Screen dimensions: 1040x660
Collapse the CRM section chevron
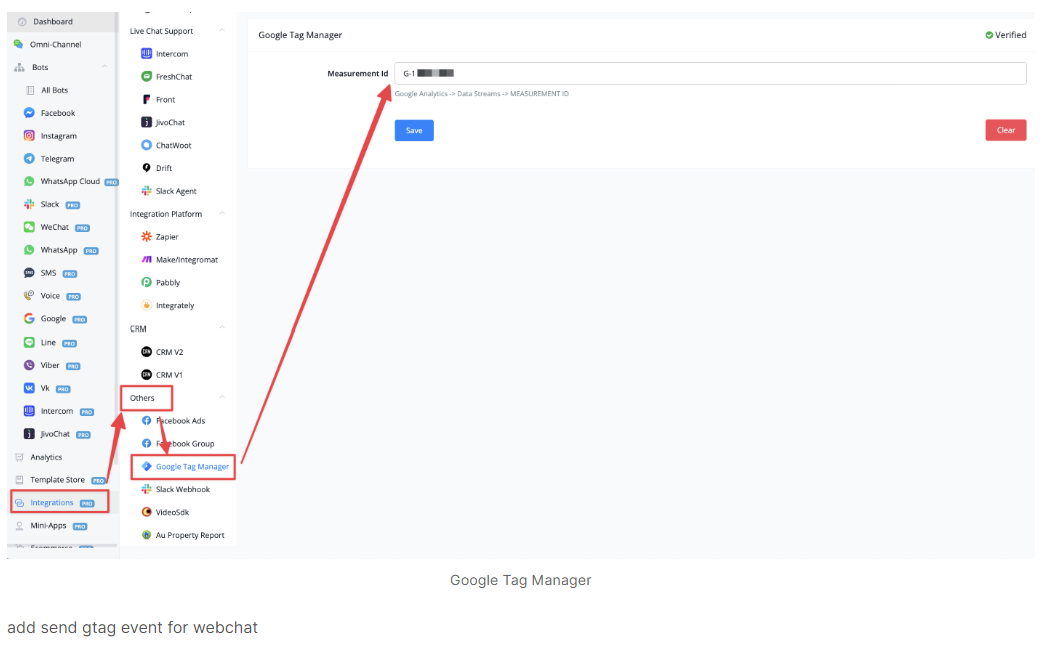pos(222,328)
